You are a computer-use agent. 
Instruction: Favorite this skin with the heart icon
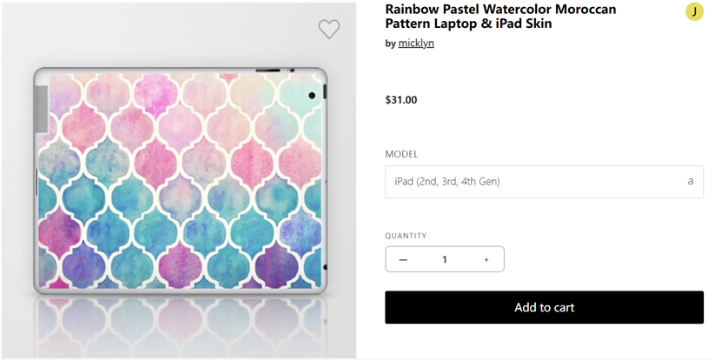329,29
